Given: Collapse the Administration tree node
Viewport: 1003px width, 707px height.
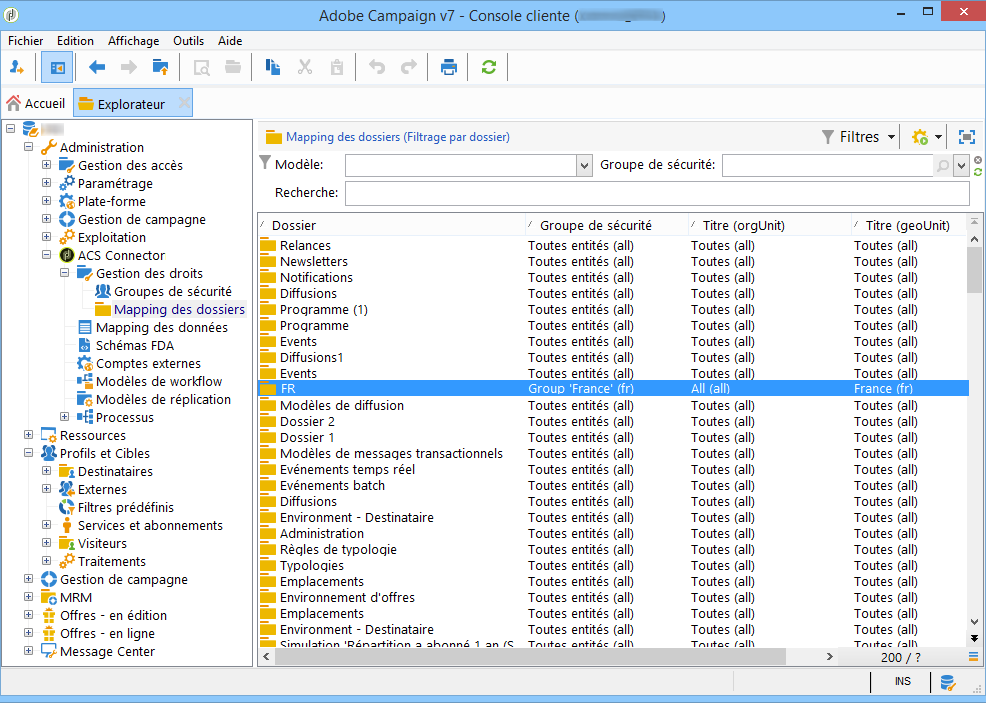Looking at the screenshot, I should click(x=29, y=147).
